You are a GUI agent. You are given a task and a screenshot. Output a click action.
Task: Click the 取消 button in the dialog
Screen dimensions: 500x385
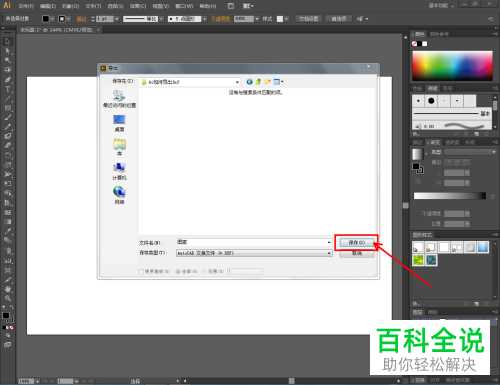[356, 253]
